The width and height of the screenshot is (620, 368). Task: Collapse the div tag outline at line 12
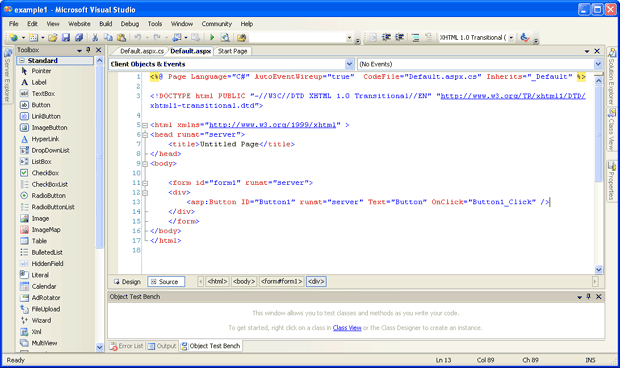(x=145, y=193)
